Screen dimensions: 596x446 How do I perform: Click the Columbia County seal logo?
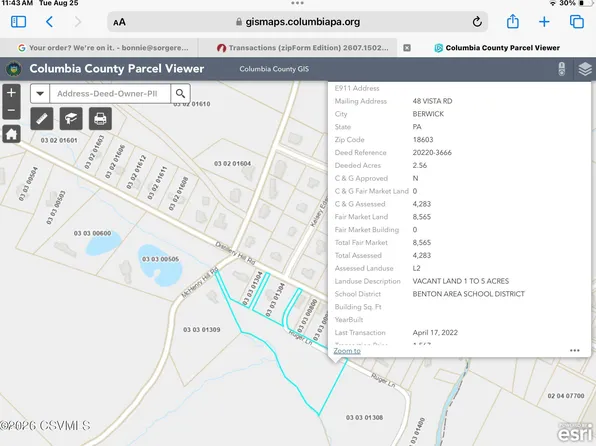14,69
